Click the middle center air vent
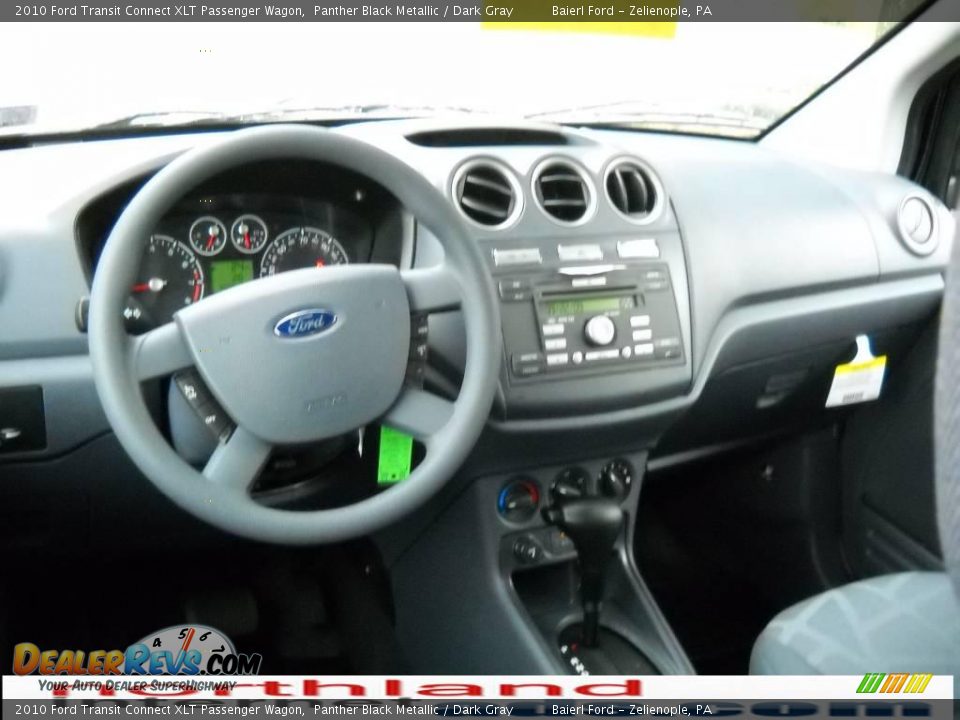 coord(563,190)
